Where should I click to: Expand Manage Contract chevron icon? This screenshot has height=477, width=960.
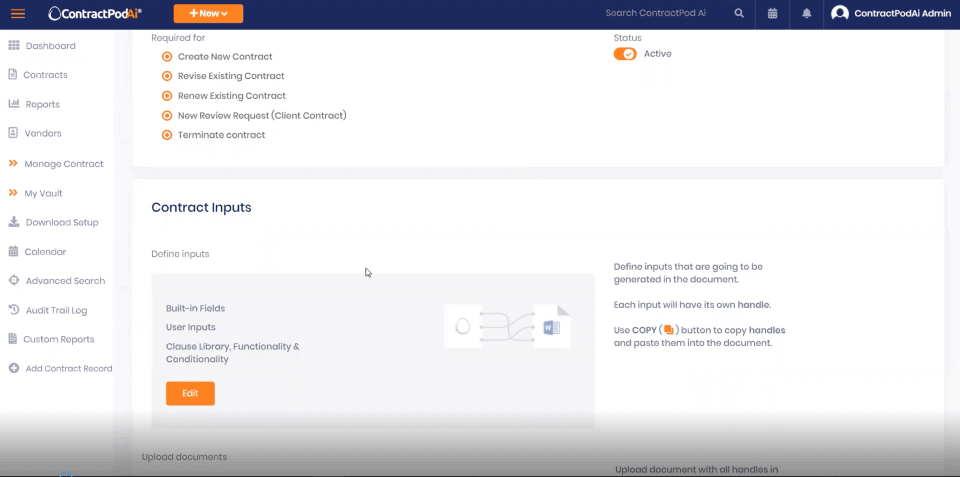13,163
